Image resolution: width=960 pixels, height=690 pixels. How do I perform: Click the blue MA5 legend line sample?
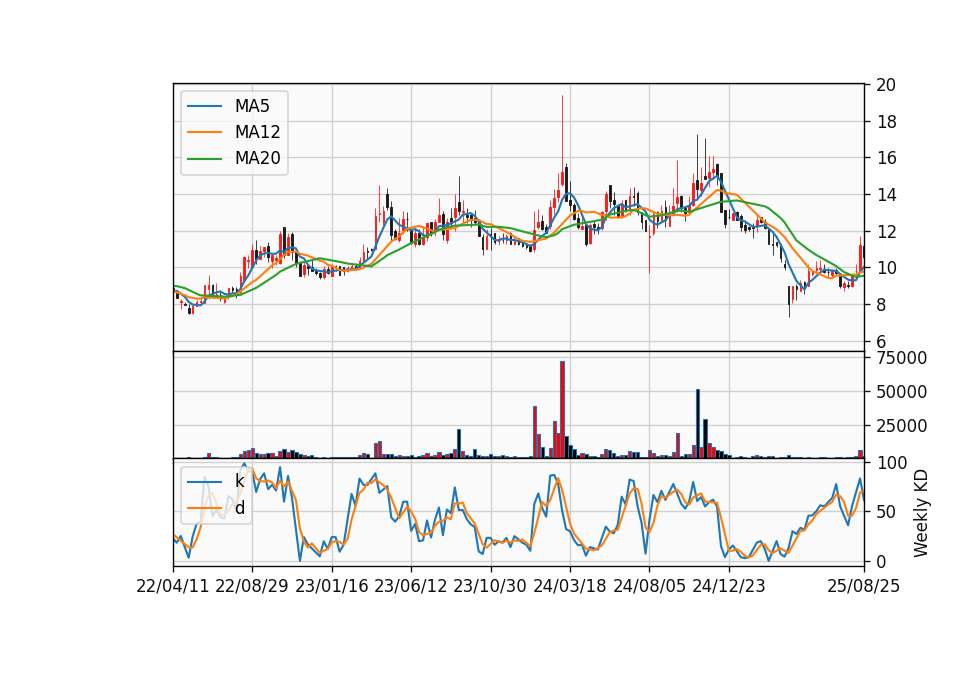point(204,107)
